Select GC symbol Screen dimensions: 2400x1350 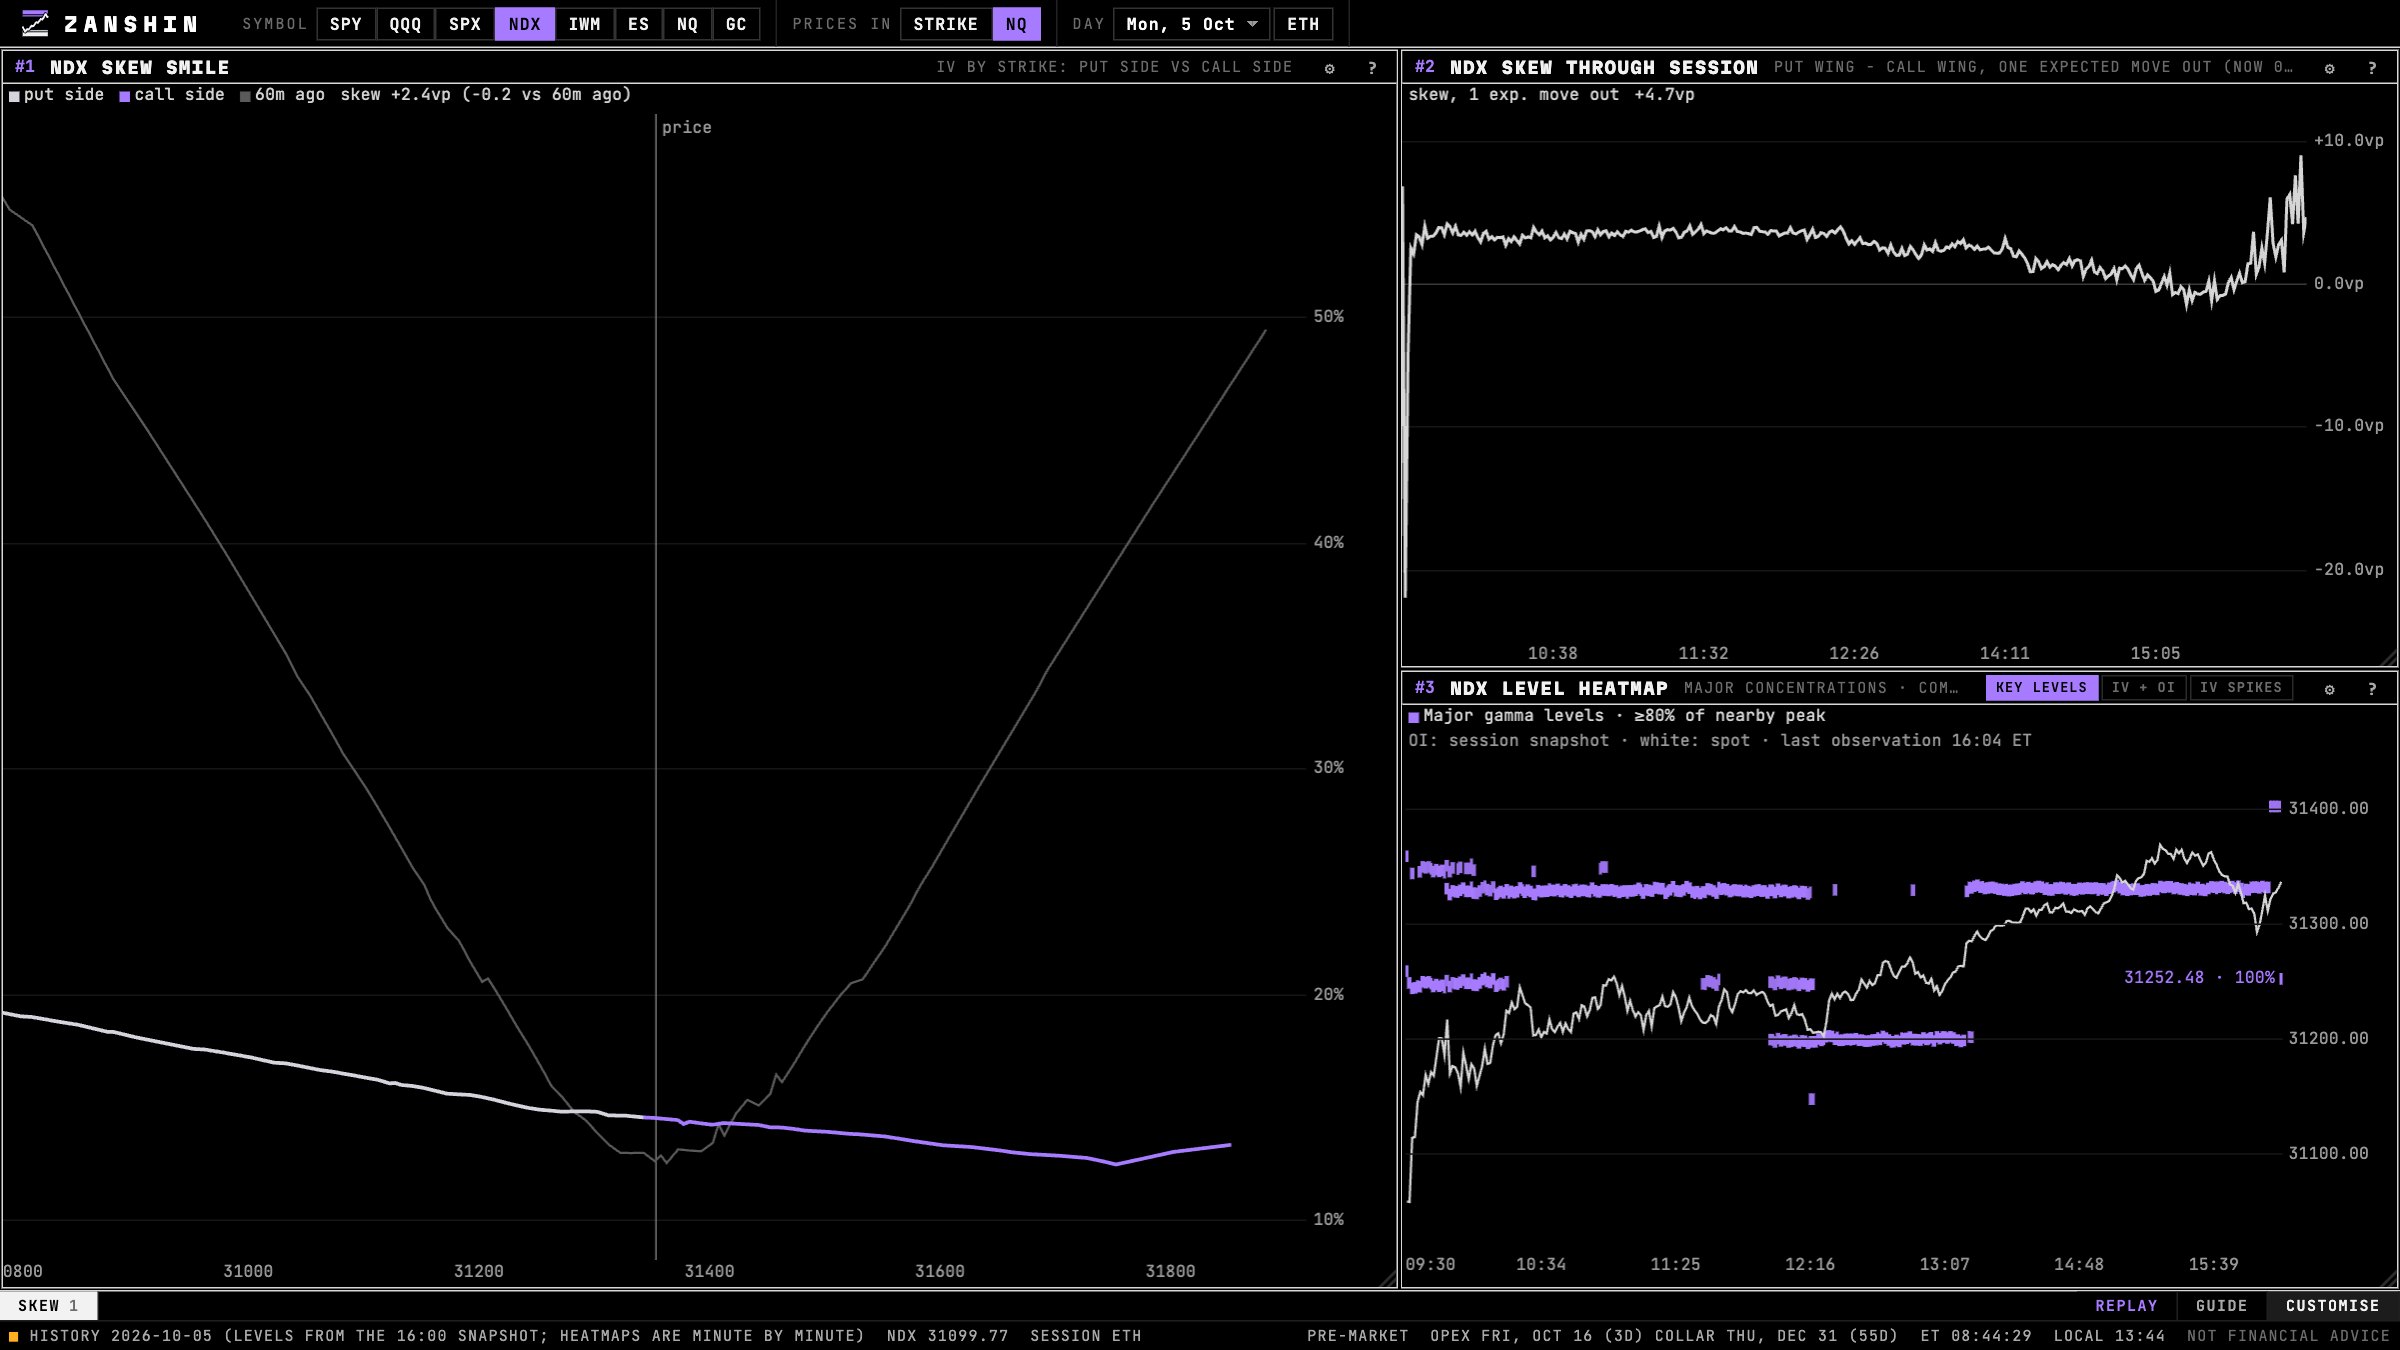(736, 24)
